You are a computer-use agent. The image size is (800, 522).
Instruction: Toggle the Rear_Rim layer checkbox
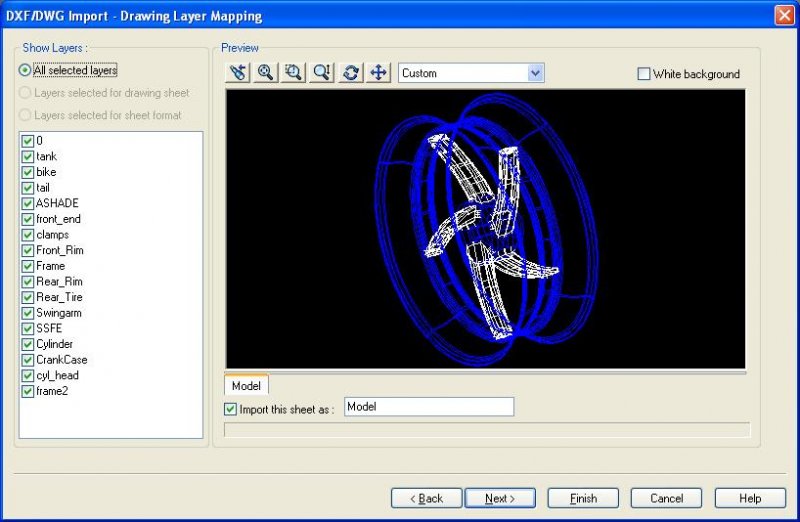click(x=28, y=282)
